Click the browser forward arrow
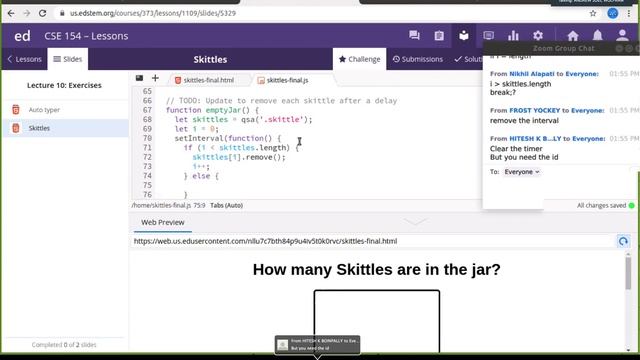Image resolution: width=640 pixels, height=360 pixels. (x=27, y=13)
